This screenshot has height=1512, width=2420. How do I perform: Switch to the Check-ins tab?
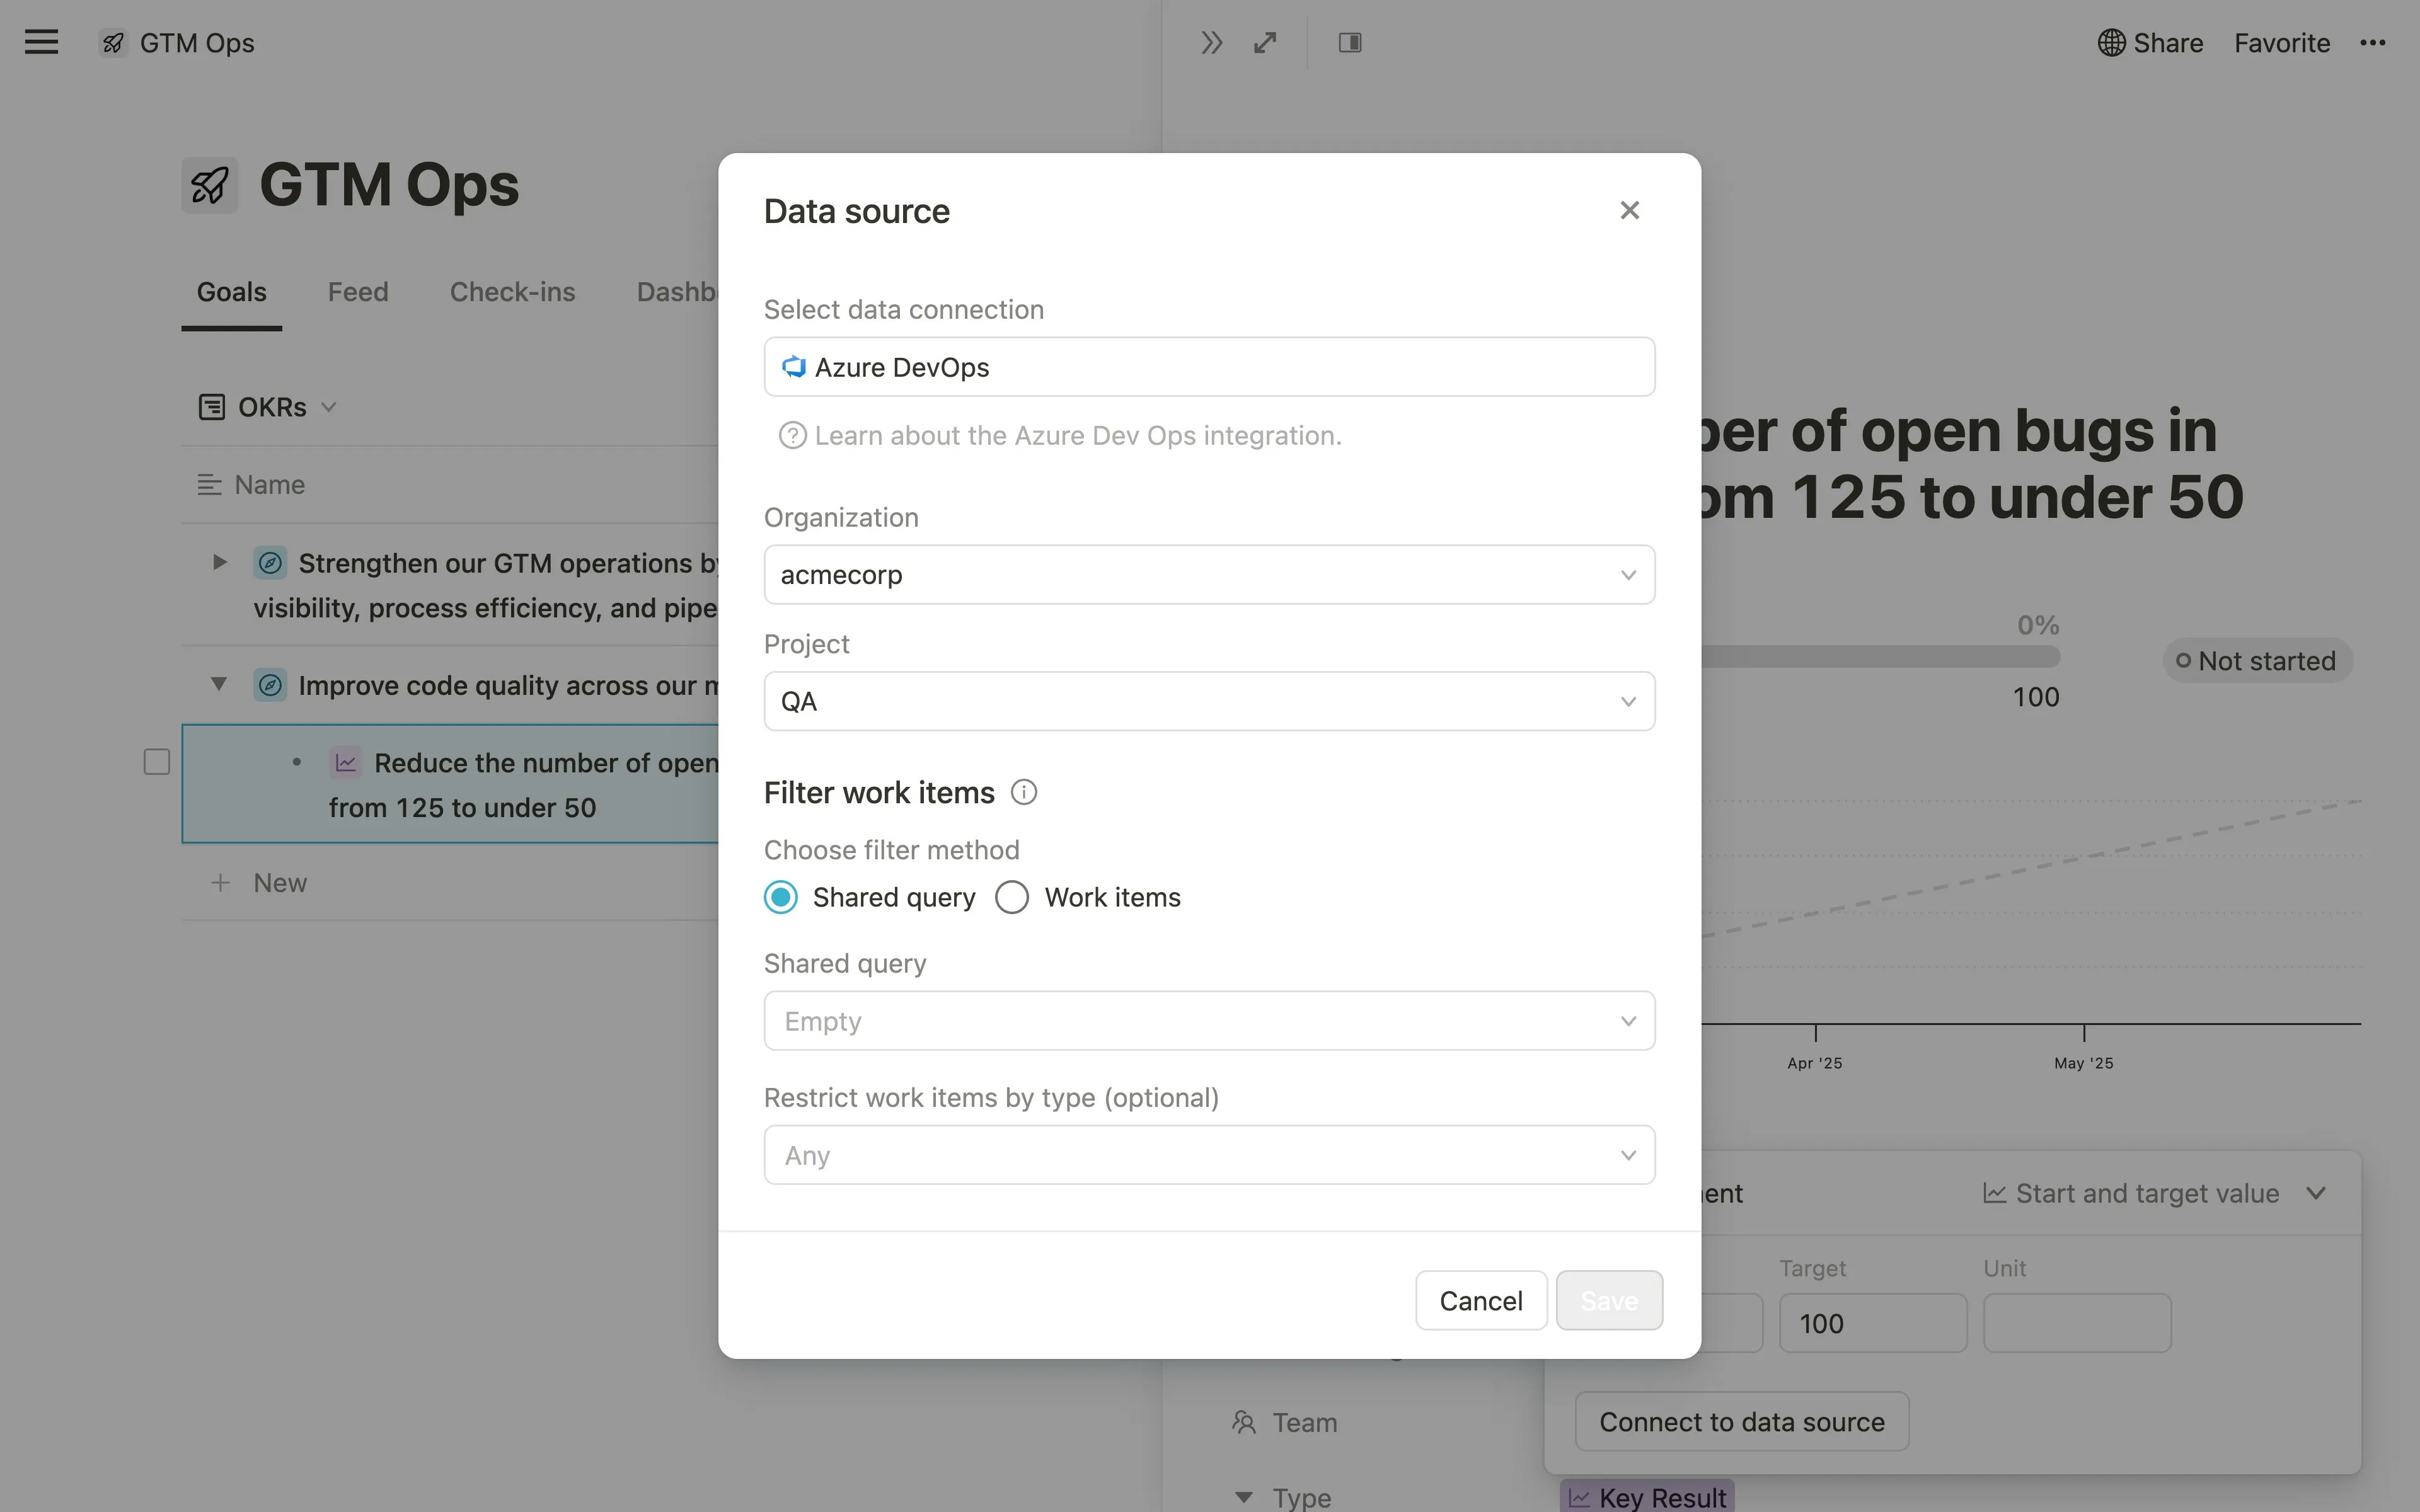point(512,292)
